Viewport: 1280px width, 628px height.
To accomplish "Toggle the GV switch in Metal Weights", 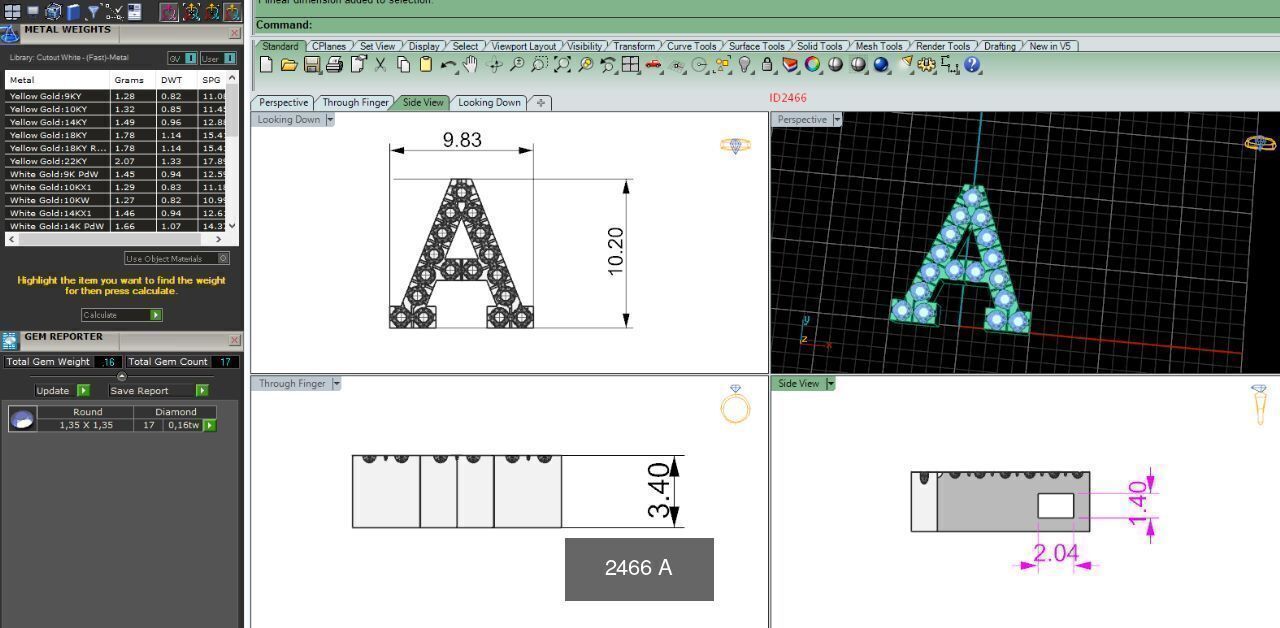I will (x=181, y=58).
